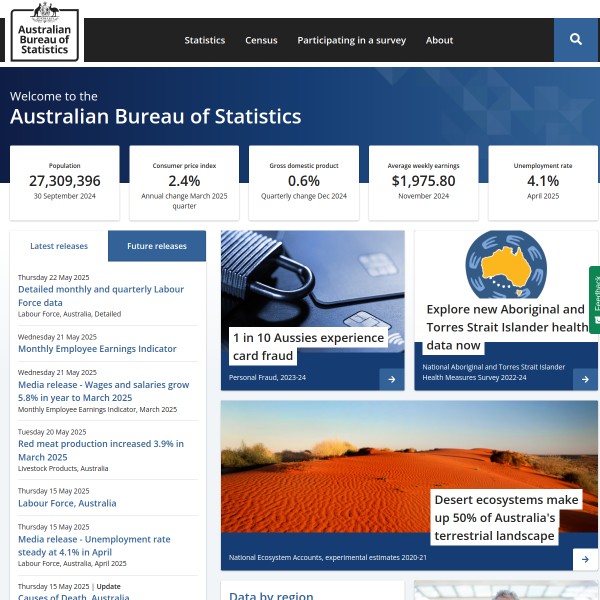Select the Latest releases tab
This screenshot has height=600, width=600.
pyautogui.click(x=59, y=246)
